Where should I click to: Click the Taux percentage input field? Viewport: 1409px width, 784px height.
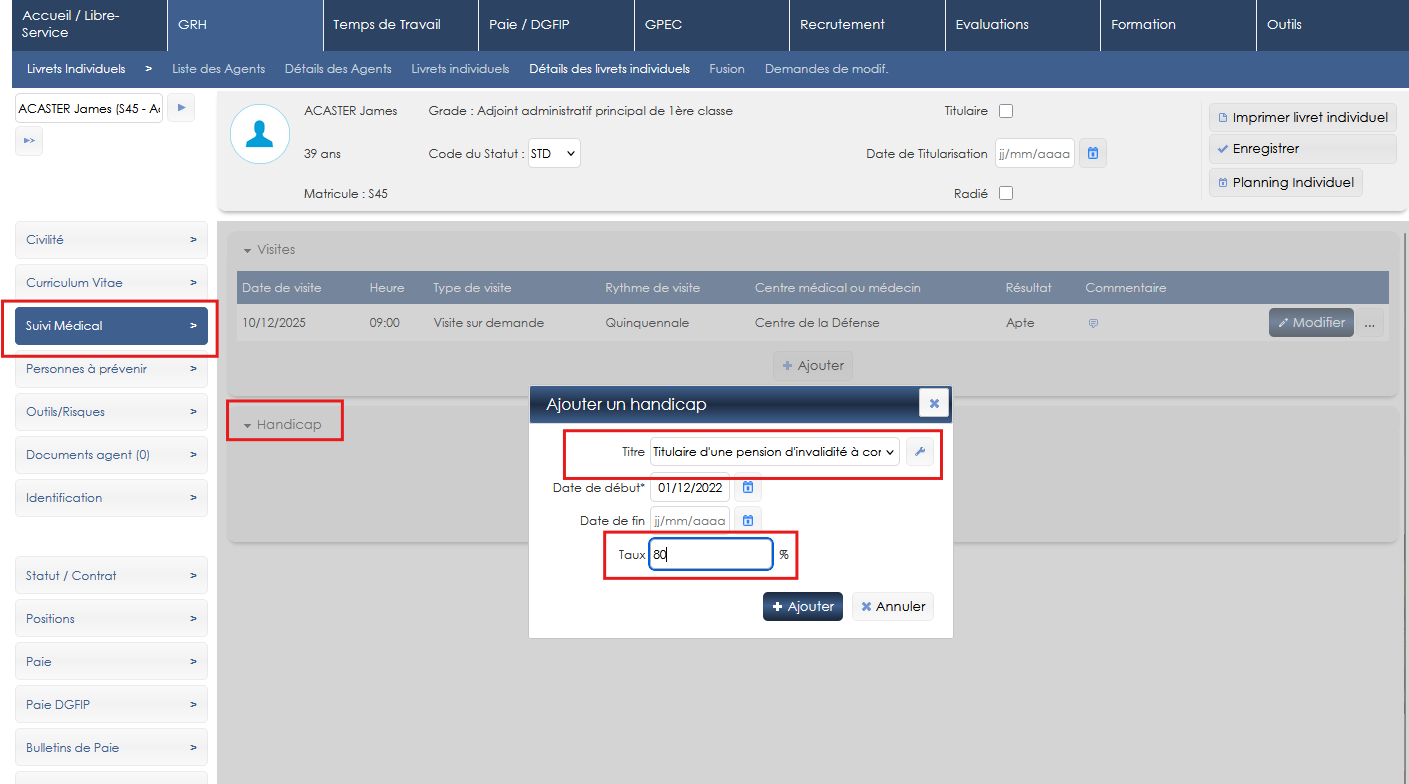pos(710,554)
